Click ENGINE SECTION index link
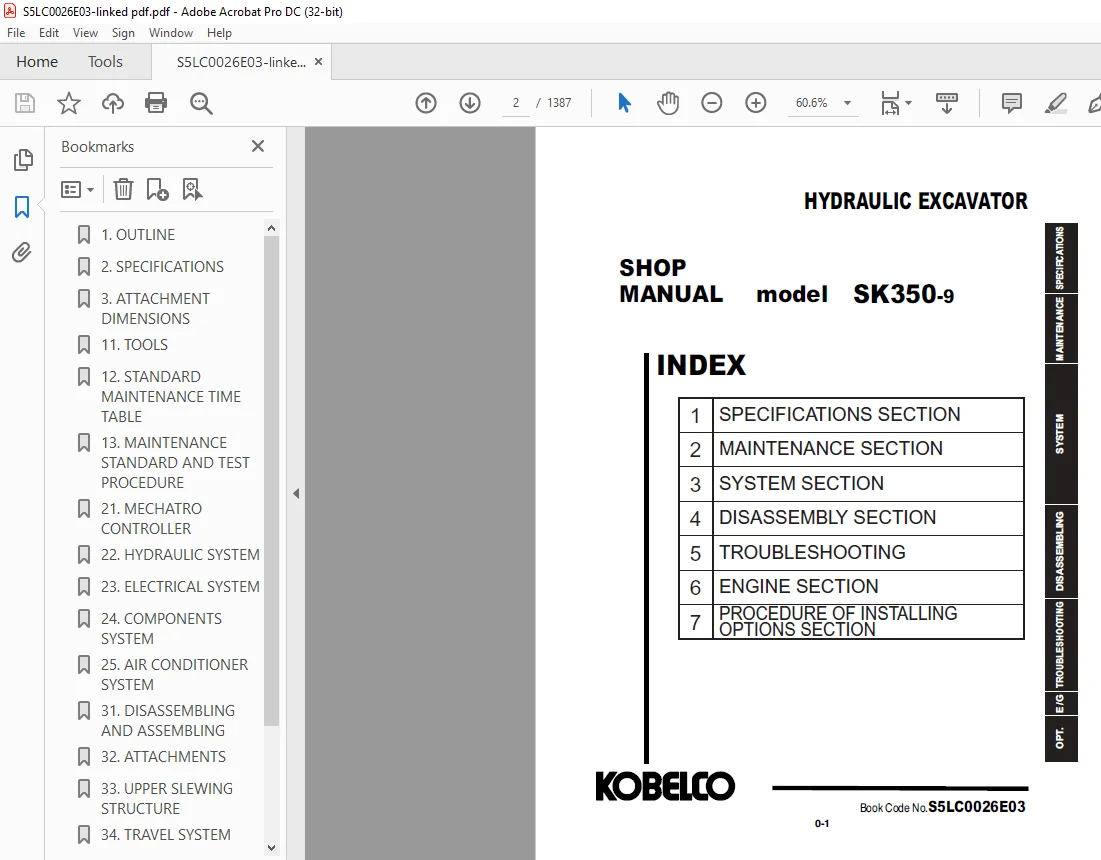Image resolution: width=1101 pixels, height=860 pixels. [x=798, y=586]
